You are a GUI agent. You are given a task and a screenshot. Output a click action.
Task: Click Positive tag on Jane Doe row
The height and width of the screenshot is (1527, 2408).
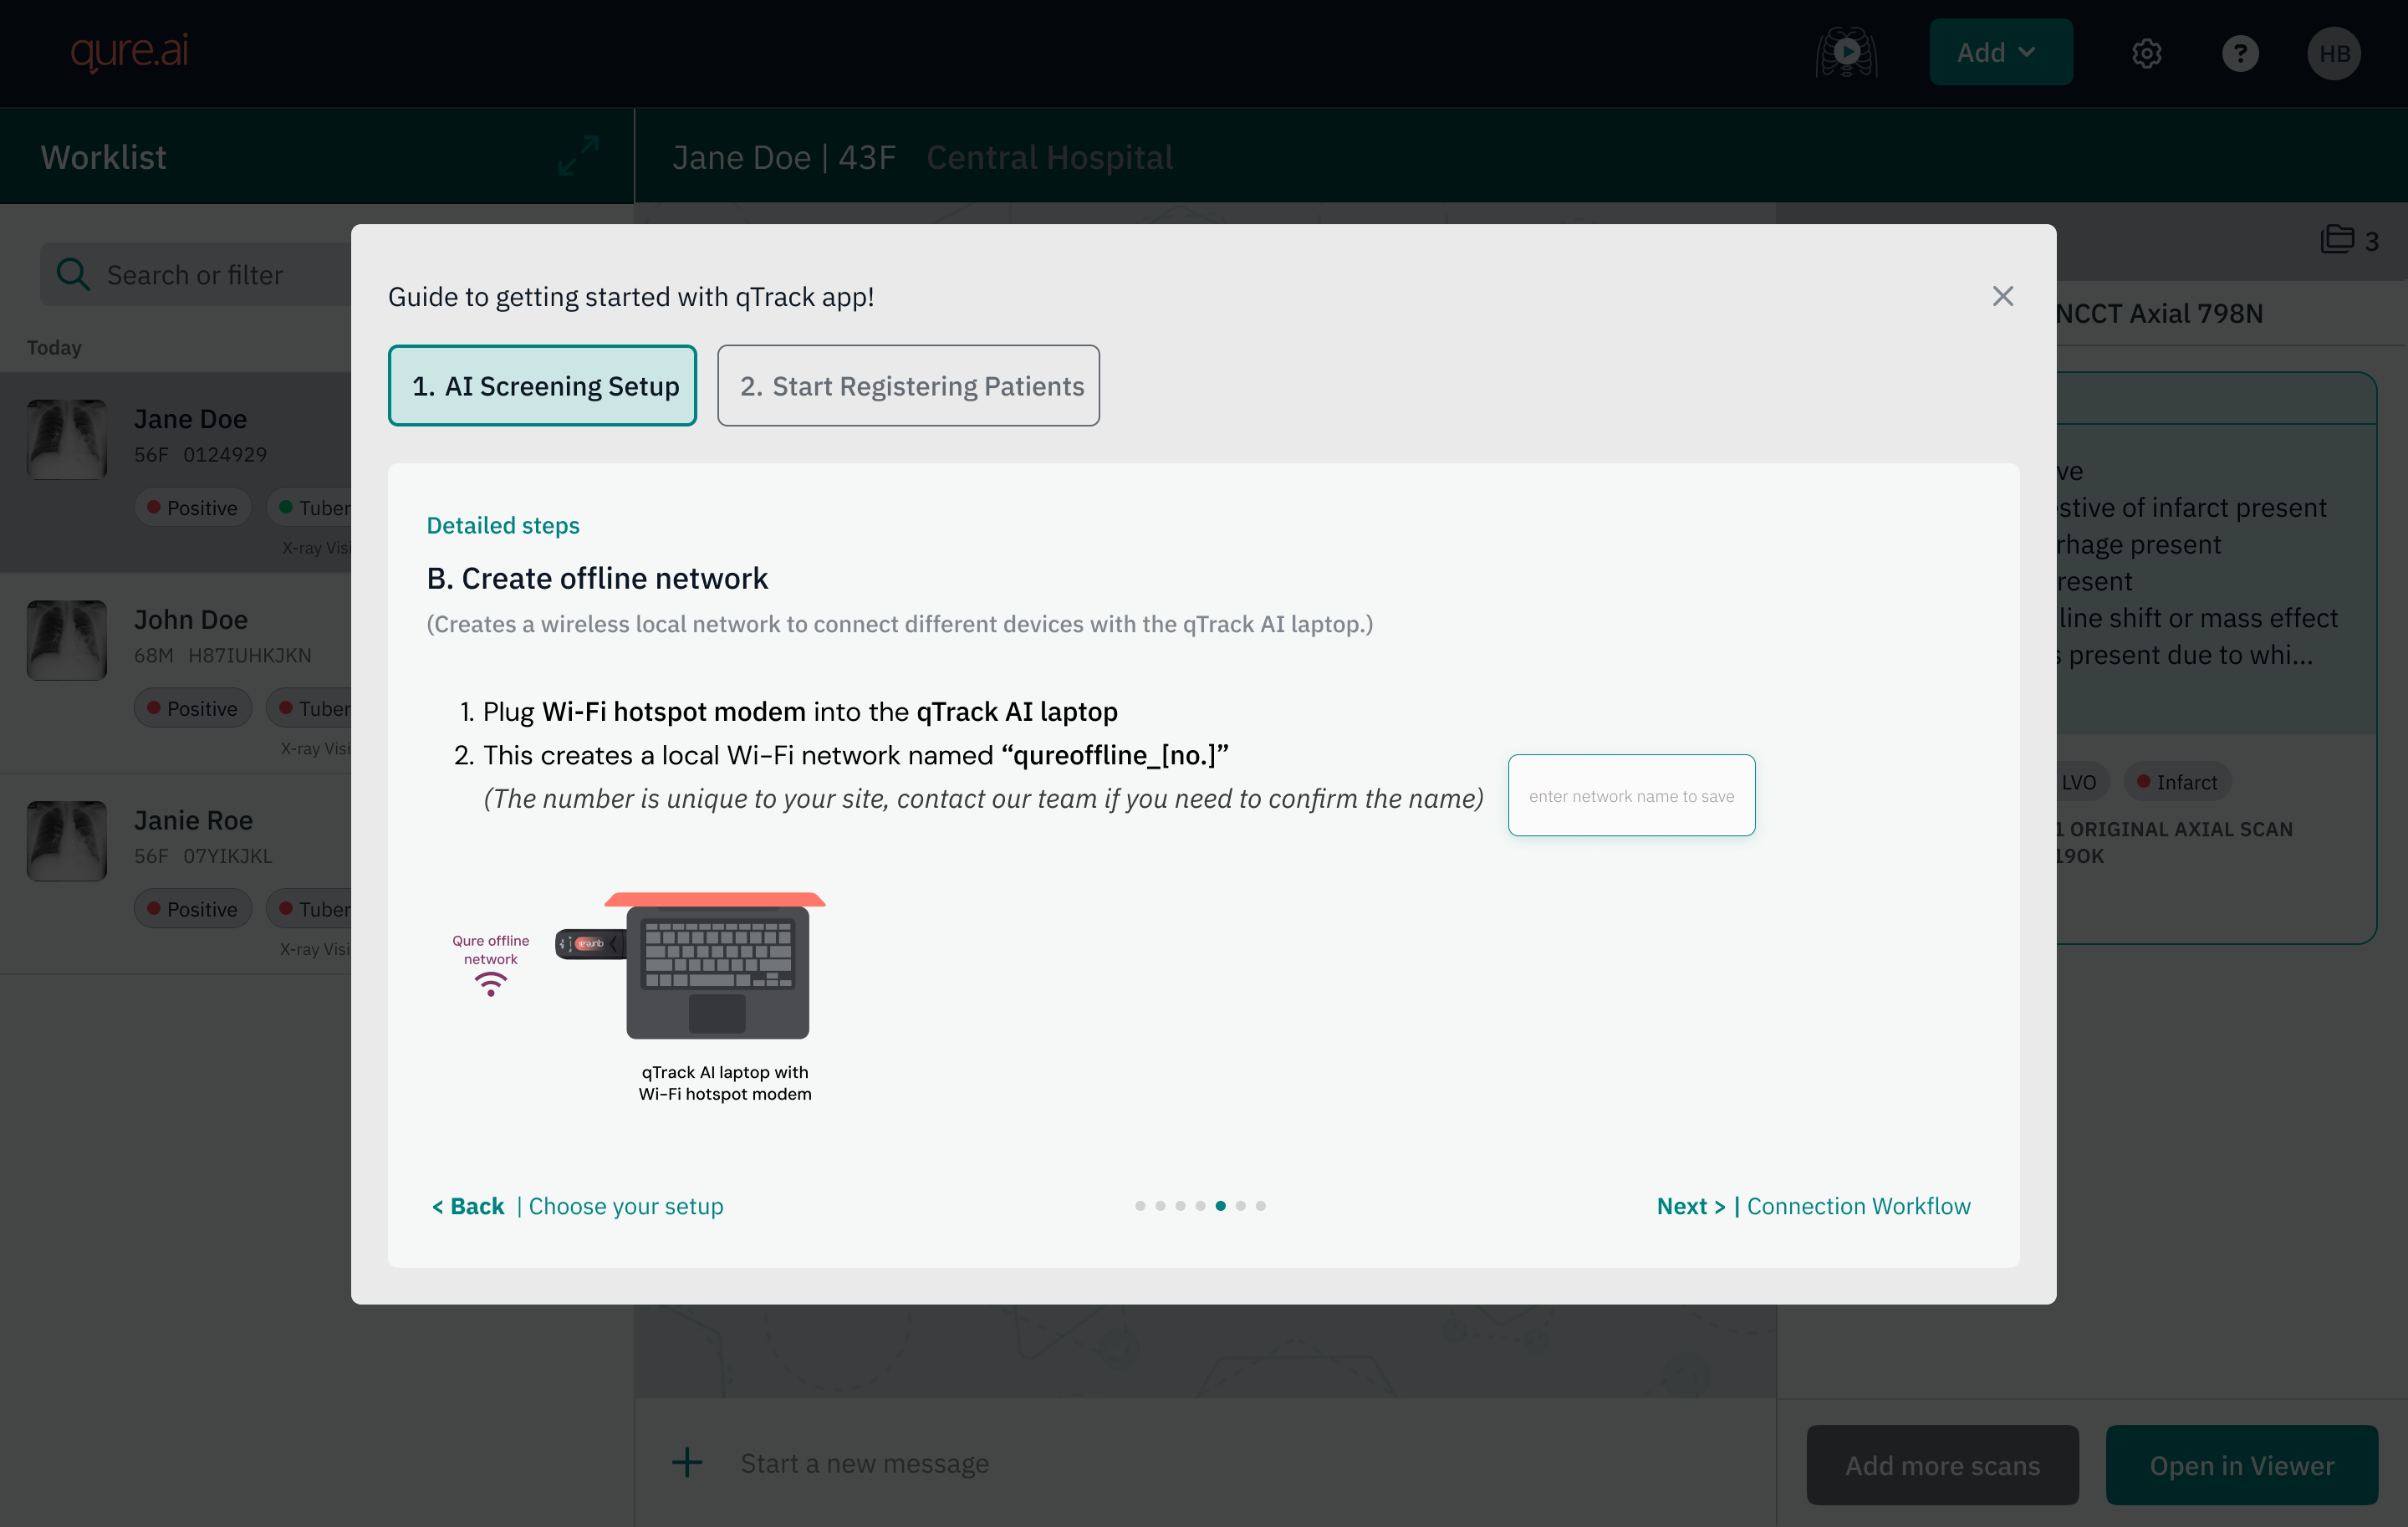click(193, 508)
